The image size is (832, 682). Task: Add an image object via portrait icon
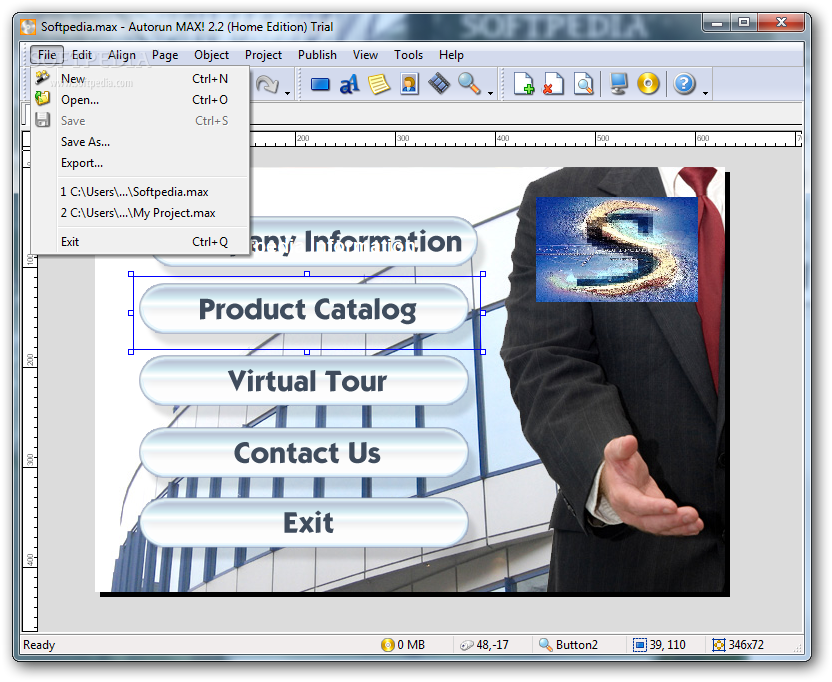pos(409,84)
